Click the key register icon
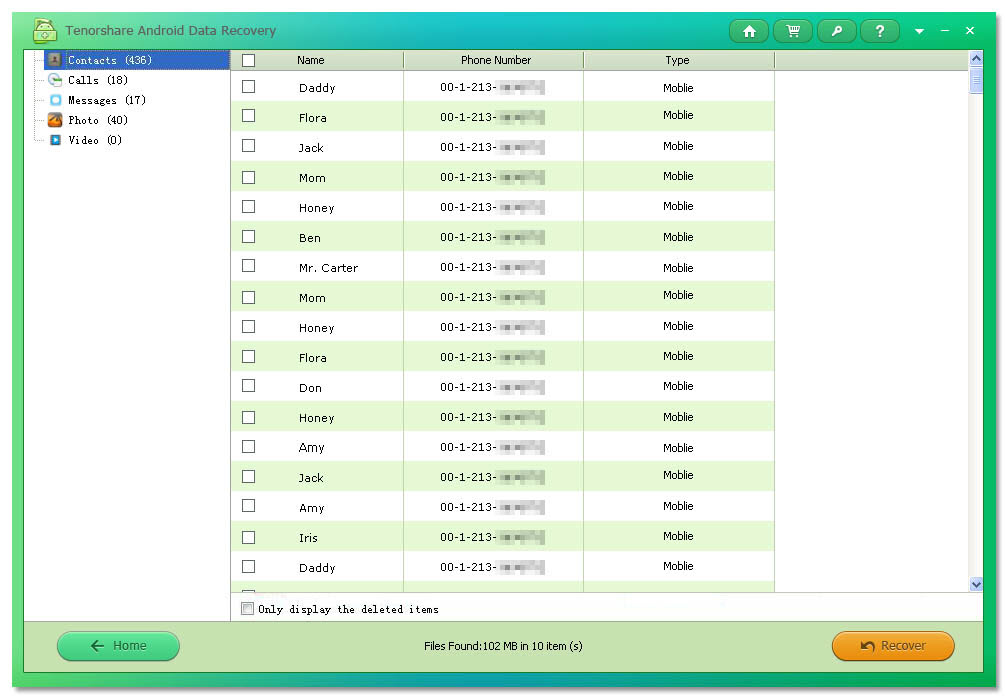The height and width of the screenshot is (698, 1005). [x=836, y=31]
